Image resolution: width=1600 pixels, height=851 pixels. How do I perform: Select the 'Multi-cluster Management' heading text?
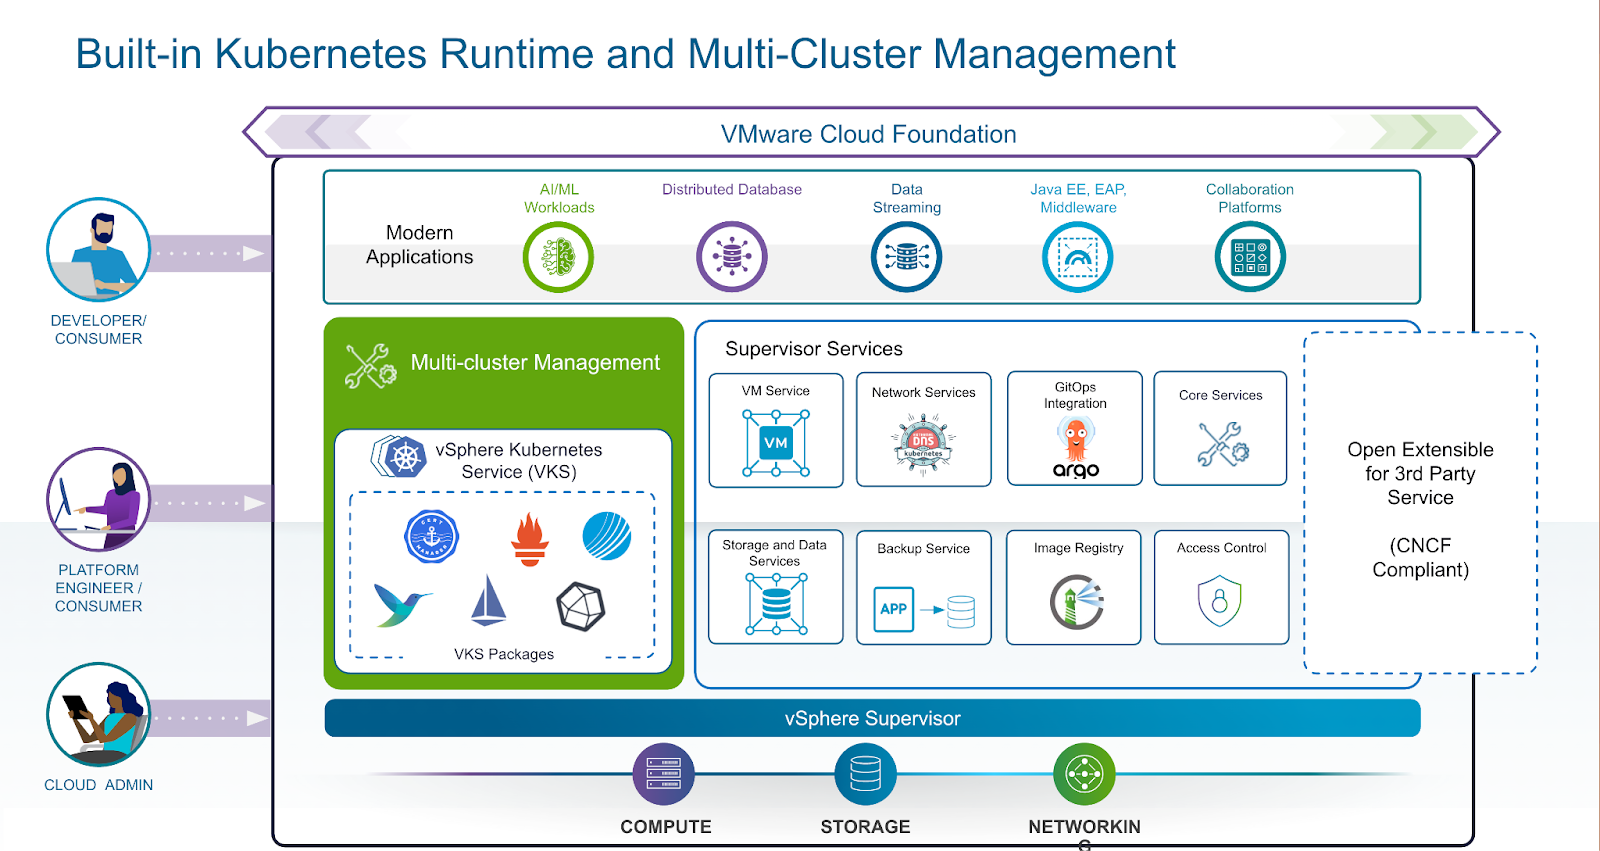(535, 363)
